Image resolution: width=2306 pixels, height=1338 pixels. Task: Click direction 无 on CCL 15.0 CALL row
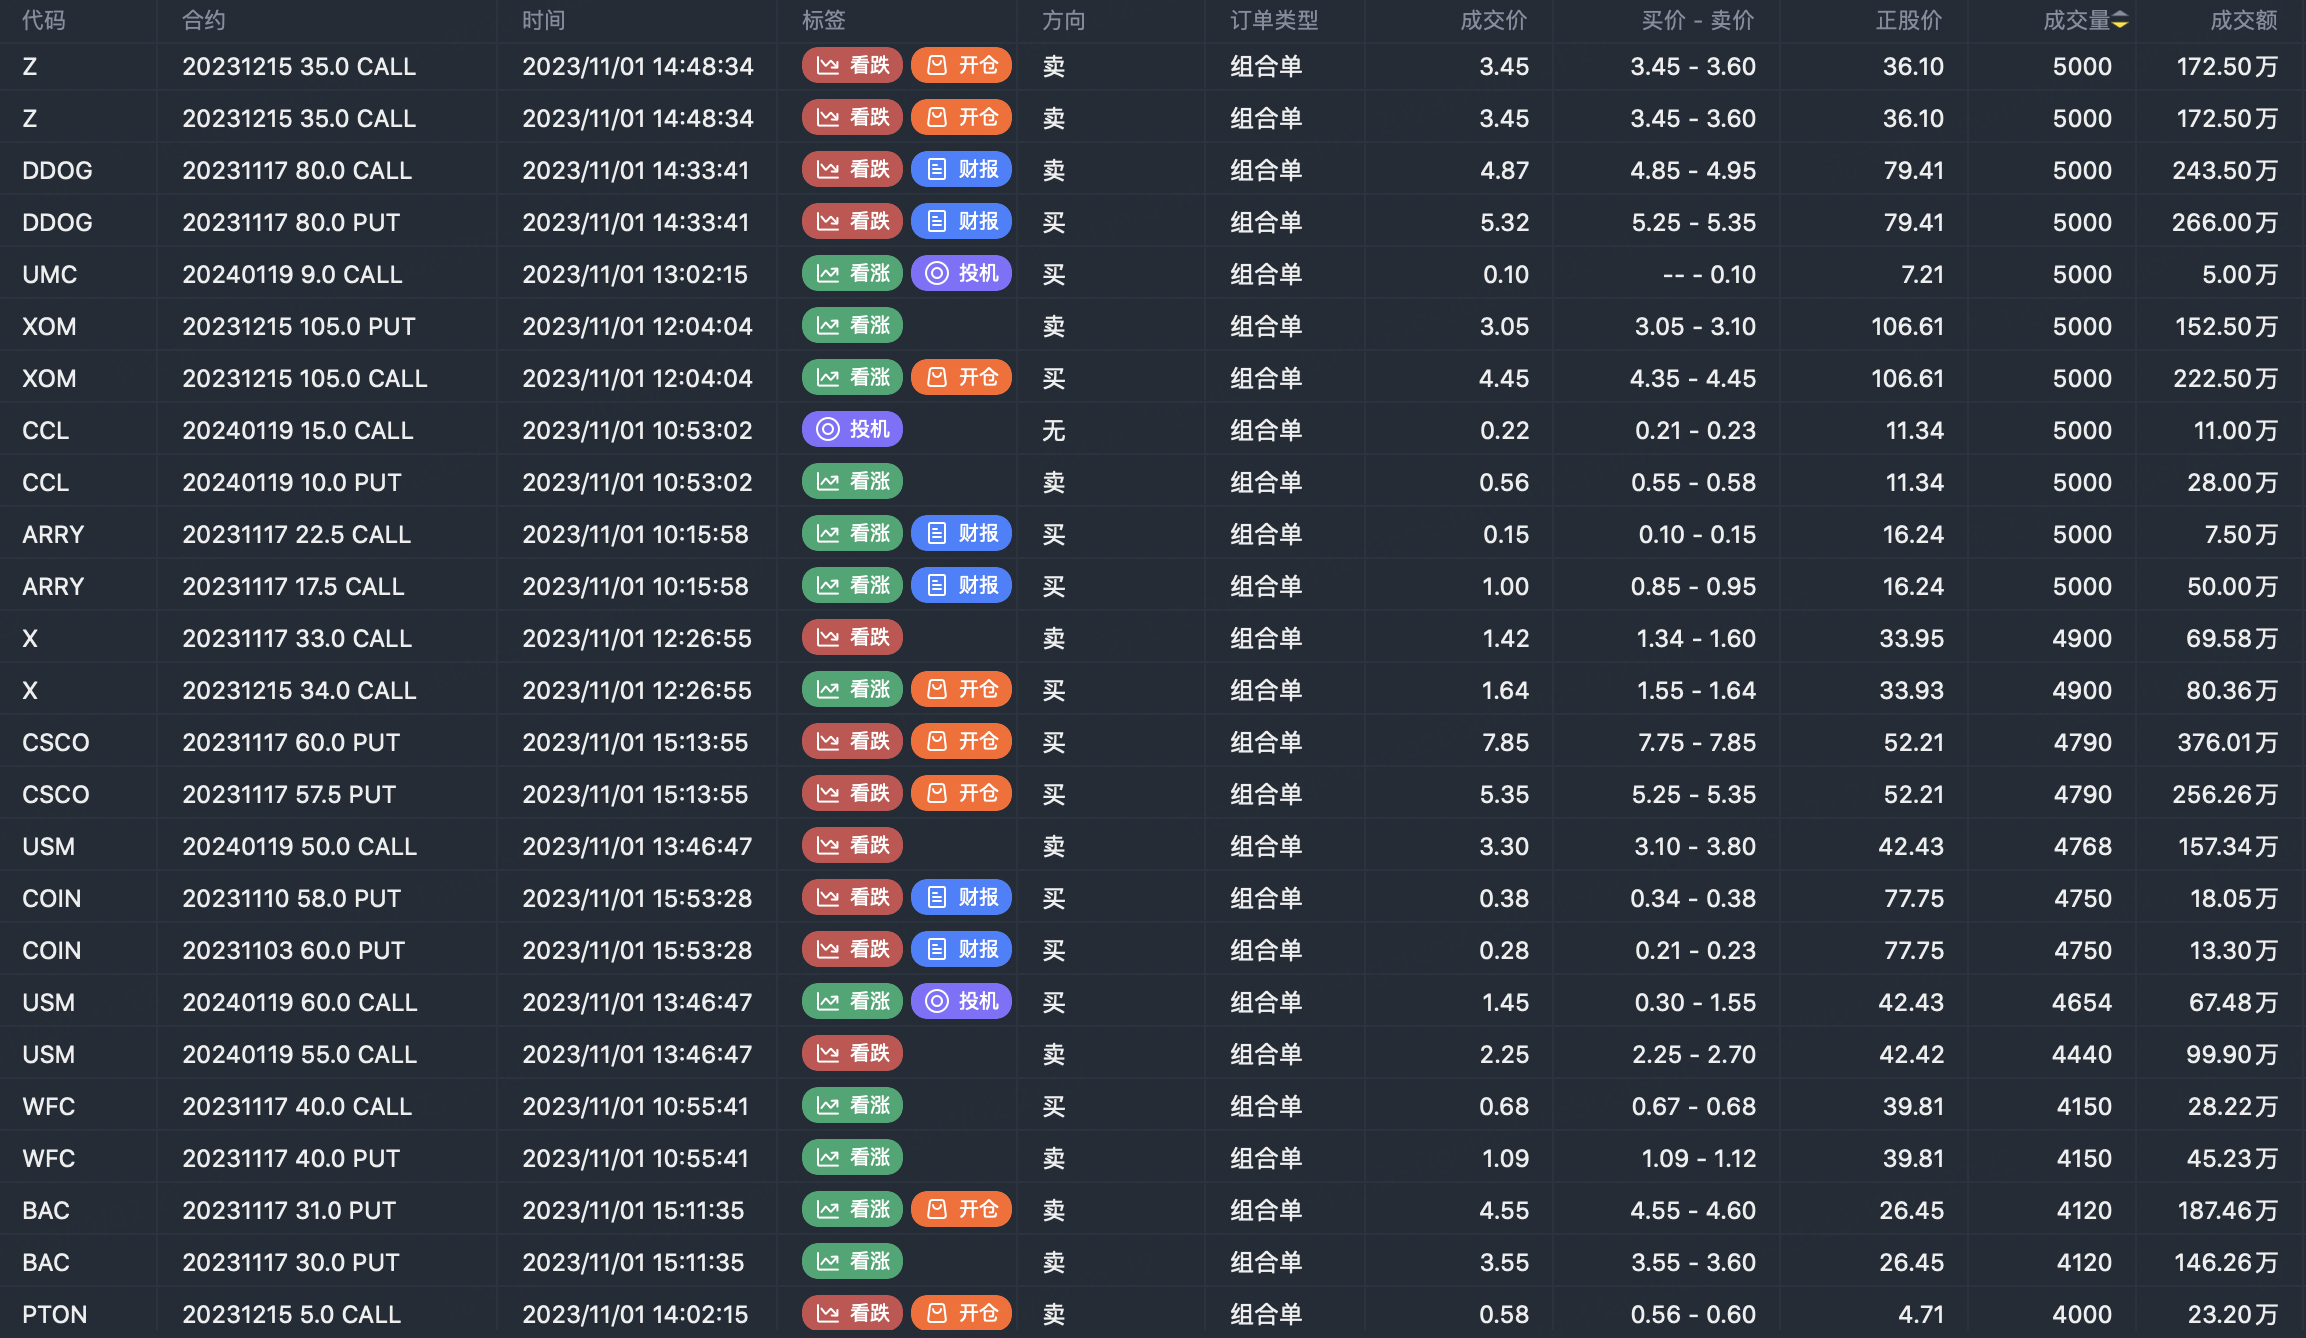tap(1054, 430)
